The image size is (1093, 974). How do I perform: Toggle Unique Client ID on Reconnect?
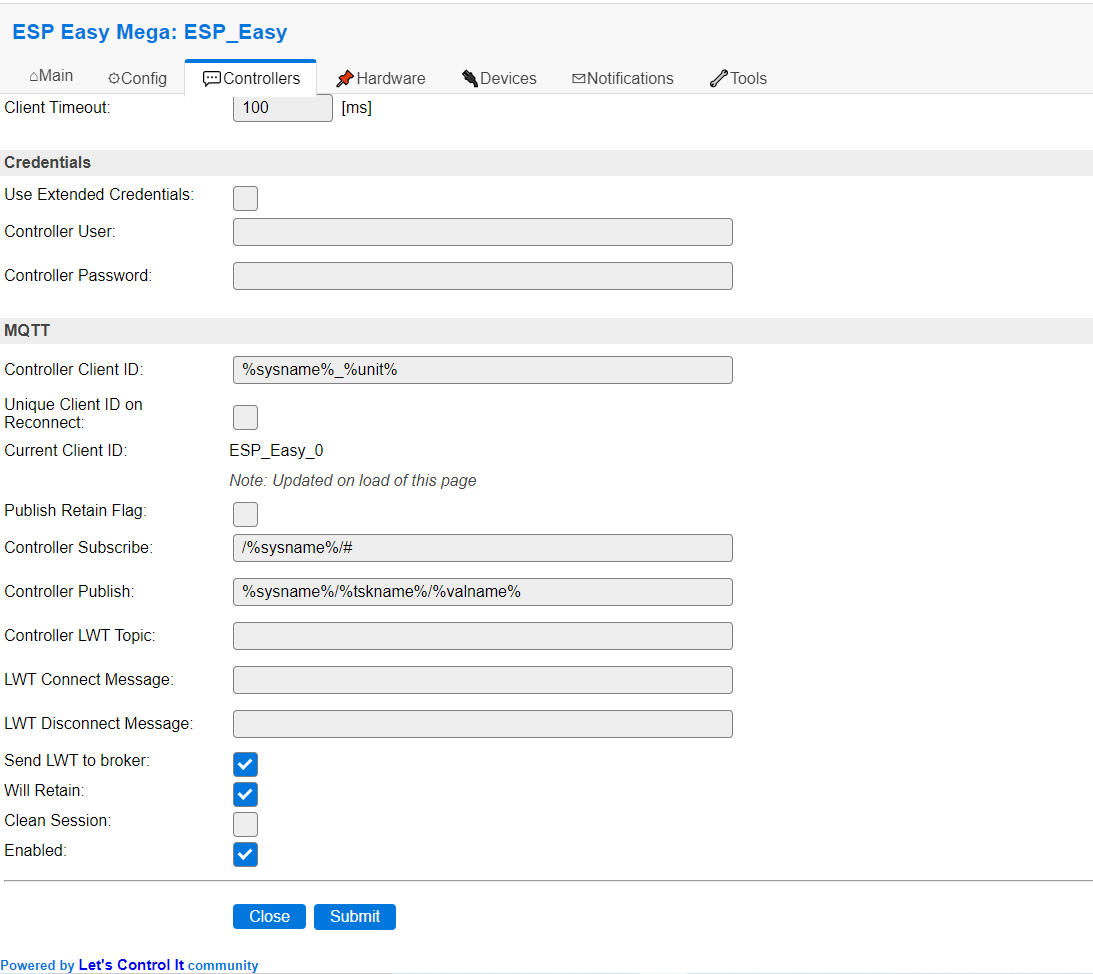[x=245, y=417]
